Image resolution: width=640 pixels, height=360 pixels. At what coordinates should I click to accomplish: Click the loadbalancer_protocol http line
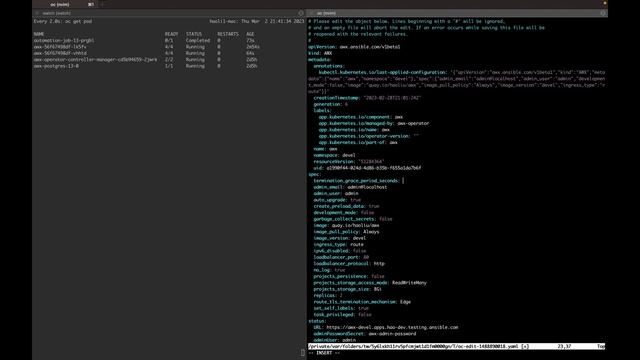(x=349, y=263)
